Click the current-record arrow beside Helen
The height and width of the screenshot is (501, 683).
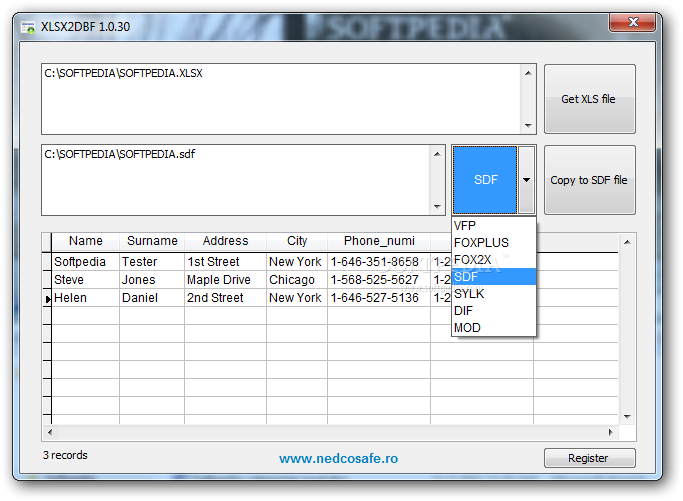click(47, 299)
